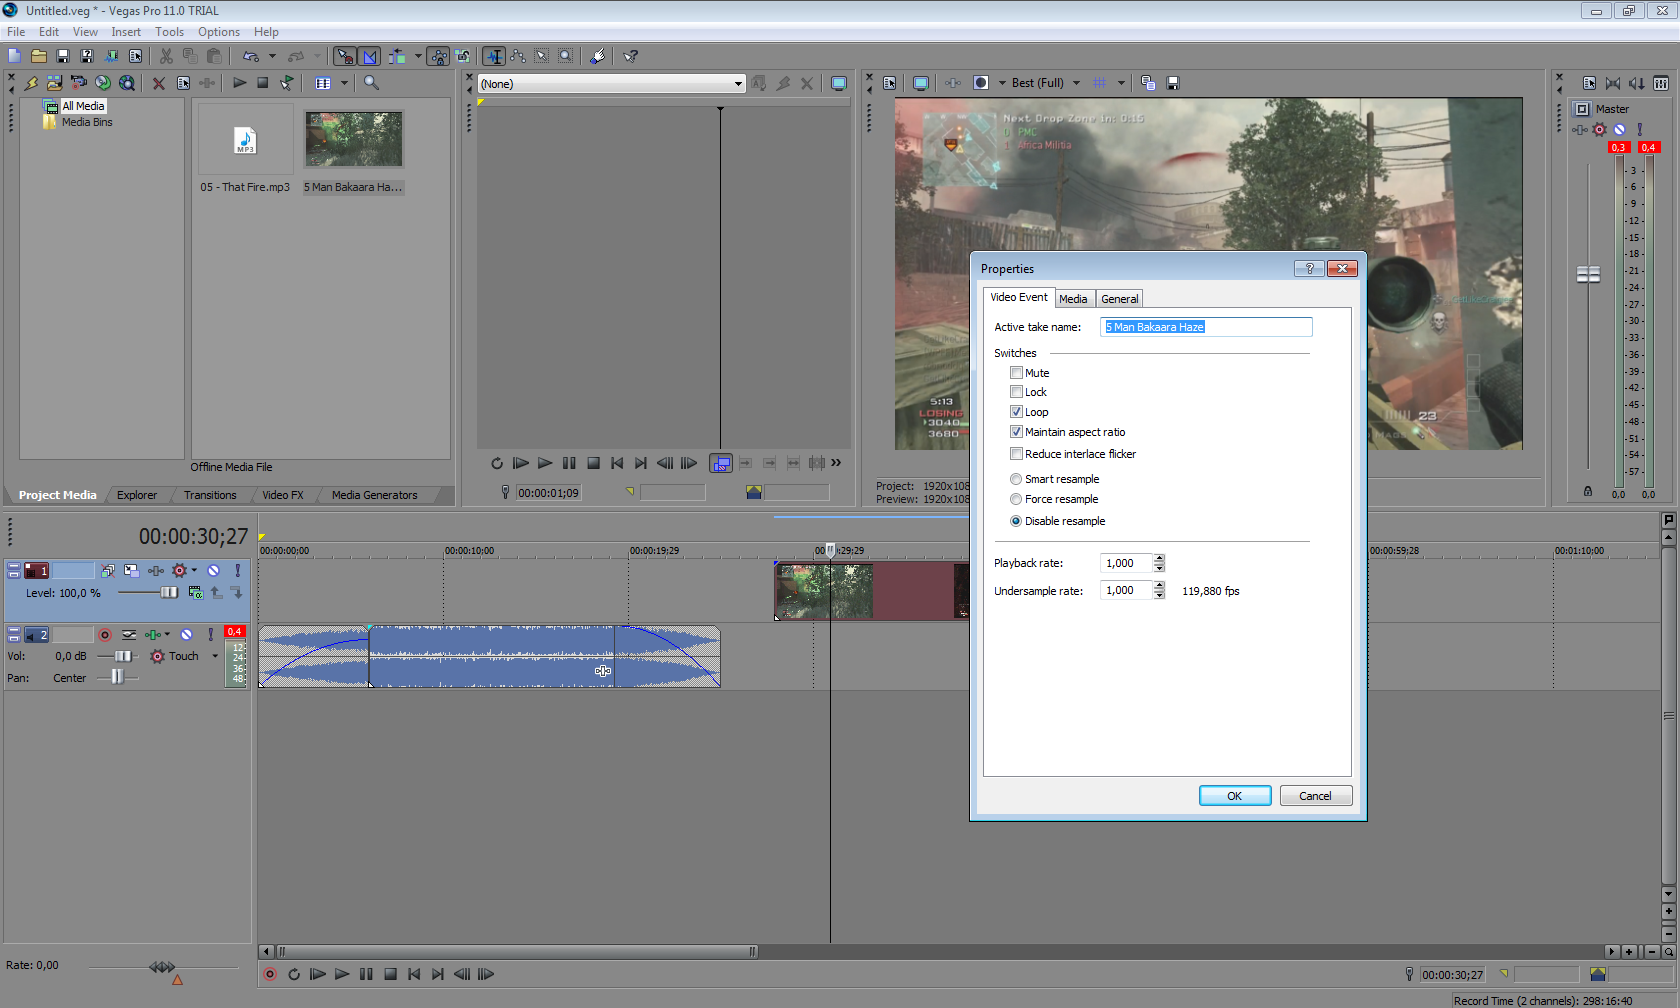Open the Best (Full) preview quality dropdown
Viewport: 1680px width, 1008px height.
click(1077, 83)
